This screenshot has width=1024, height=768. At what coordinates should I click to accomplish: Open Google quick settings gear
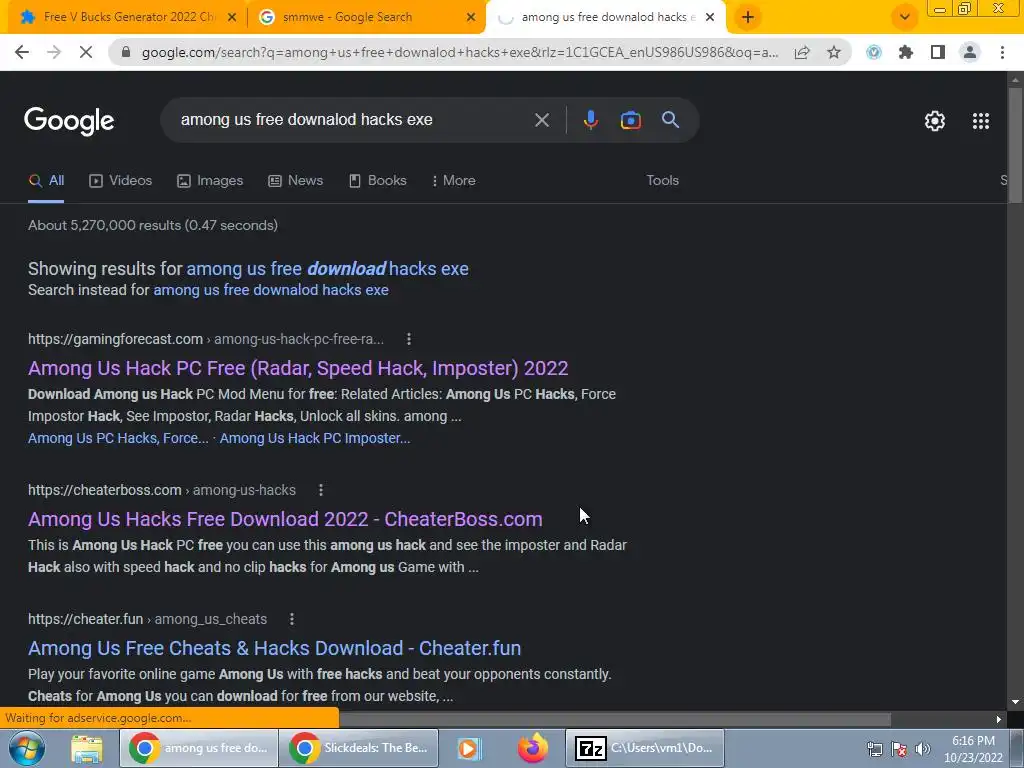[x=935, y=121]
